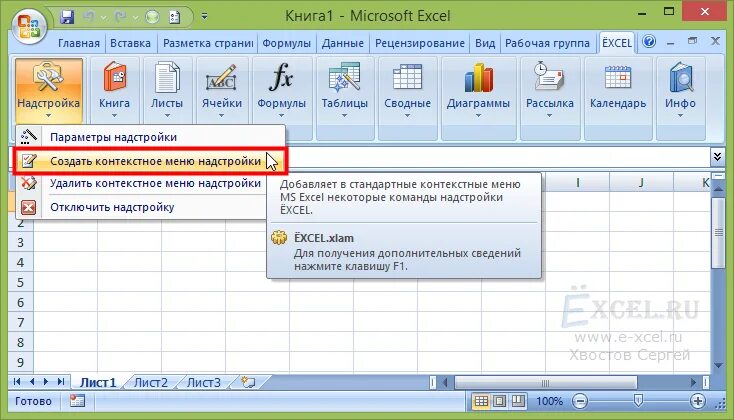734x420 pixels.
Task: Open the Книга ribbon menu
Action: click(114, 89)
